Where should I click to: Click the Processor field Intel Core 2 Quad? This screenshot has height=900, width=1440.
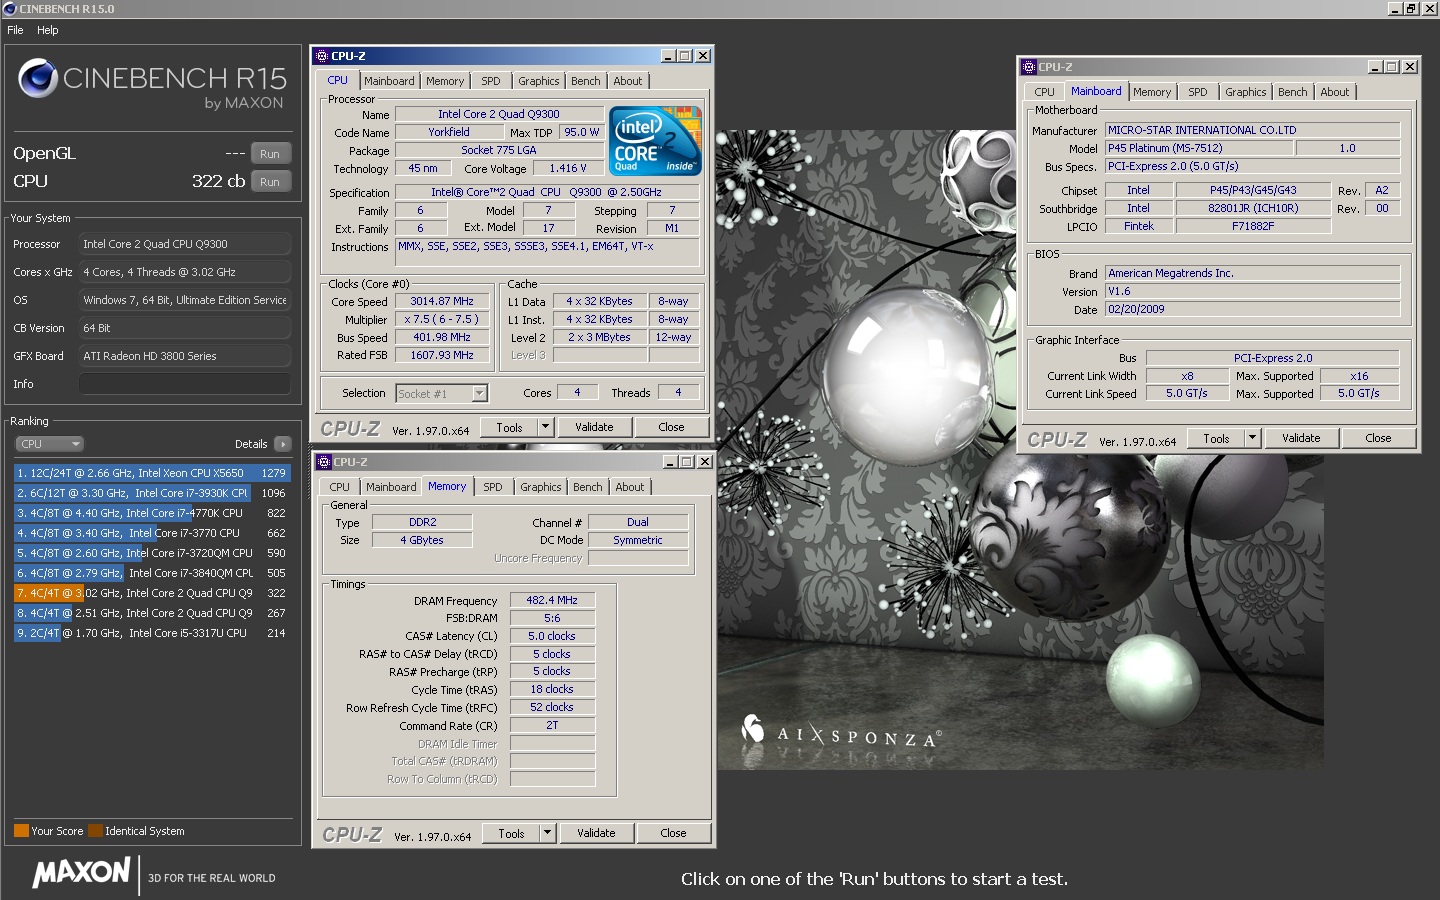click(x=185, y=244)
